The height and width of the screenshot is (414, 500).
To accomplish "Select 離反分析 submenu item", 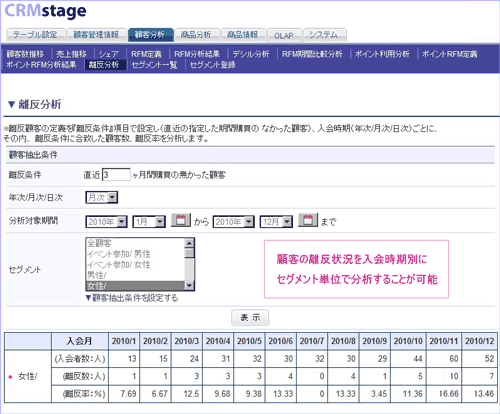I will (105, 65).
